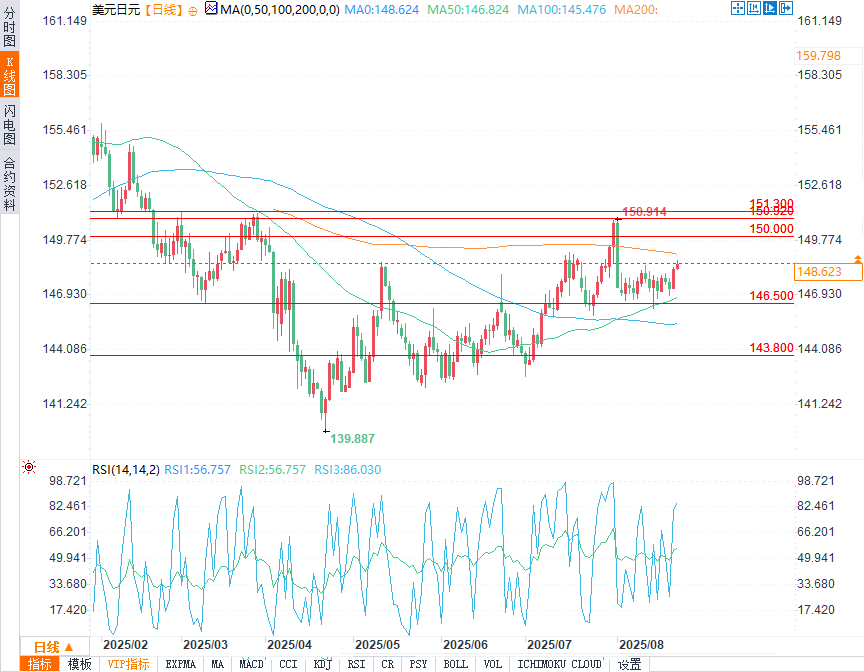Click the orange 159.798 price label

click(818, 56)
